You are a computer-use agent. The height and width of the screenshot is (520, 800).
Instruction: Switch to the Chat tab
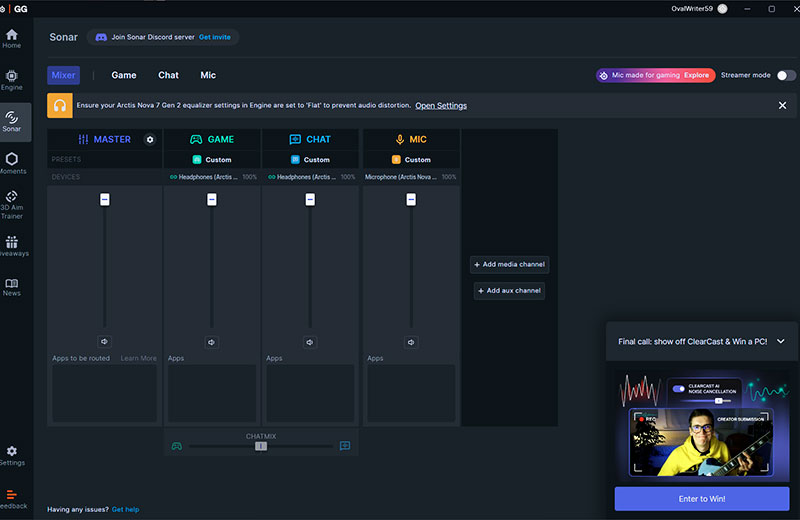click(168, 75)
